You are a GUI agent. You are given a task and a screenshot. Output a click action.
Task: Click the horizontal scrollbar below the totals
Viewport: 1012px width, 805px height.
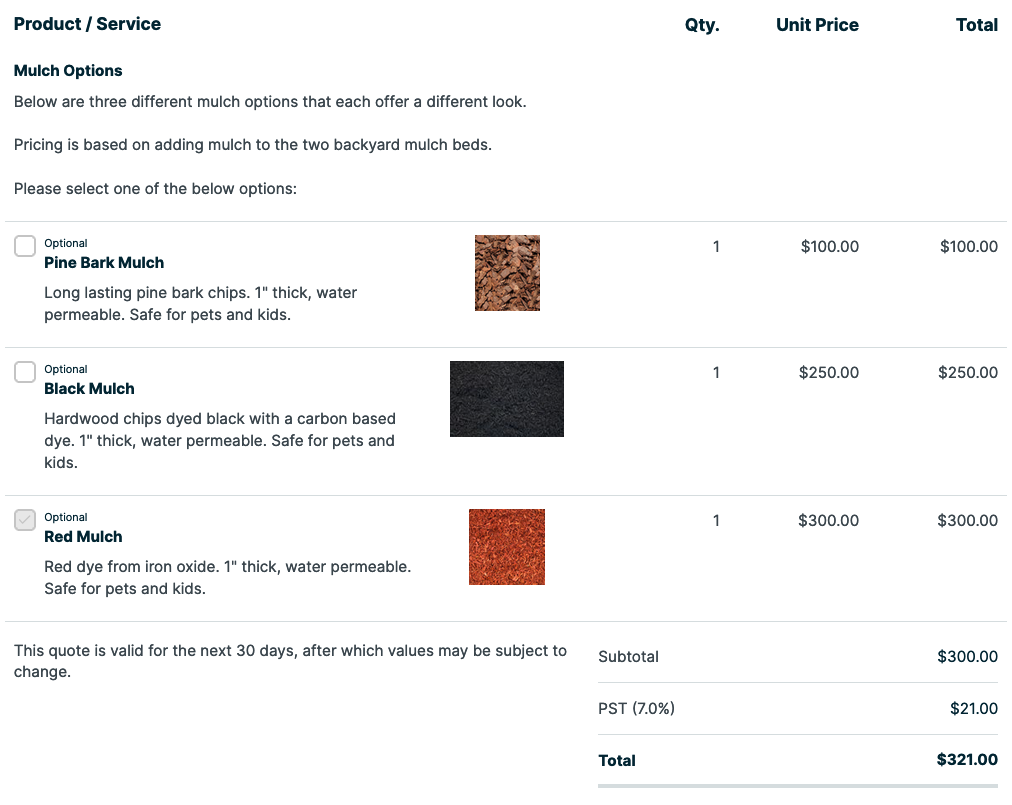coord(797,787)
